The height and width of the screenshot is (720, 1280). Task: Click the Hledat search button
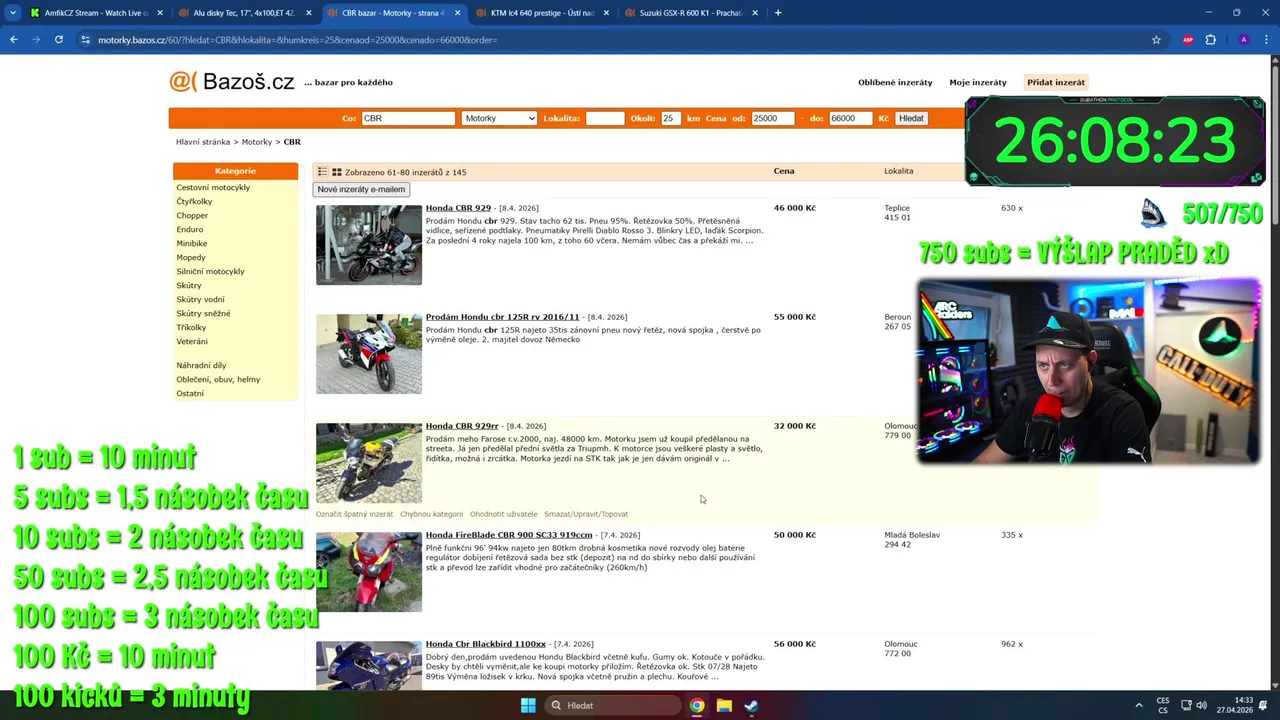(x=911, y=118)
